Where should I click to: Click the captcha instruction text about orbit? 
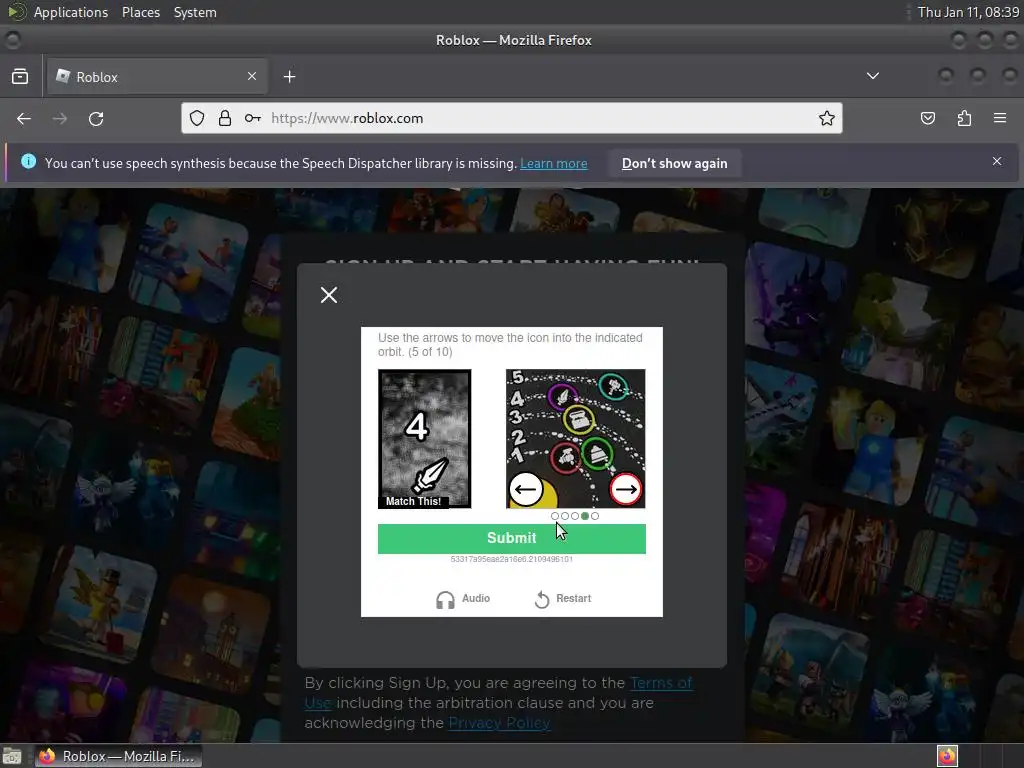[510, 345]
